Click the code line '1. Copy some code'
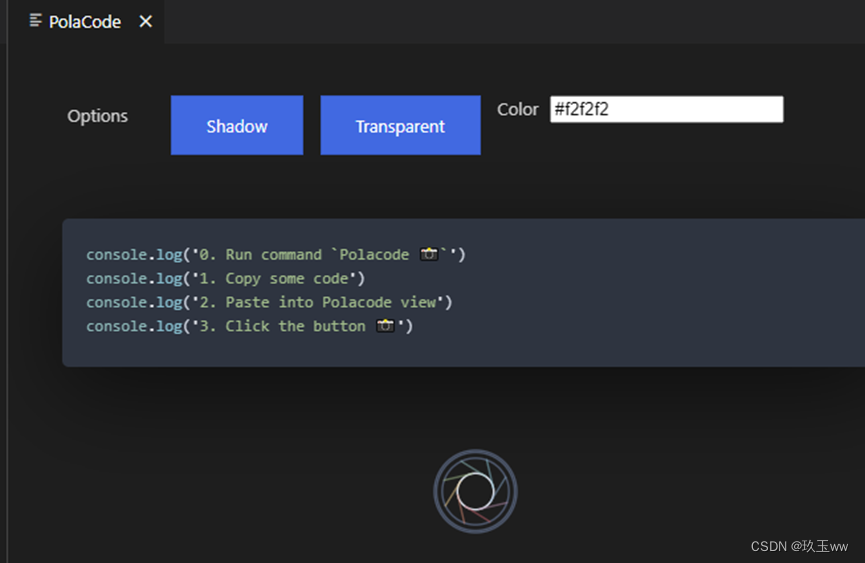 [x=225, y=278]
